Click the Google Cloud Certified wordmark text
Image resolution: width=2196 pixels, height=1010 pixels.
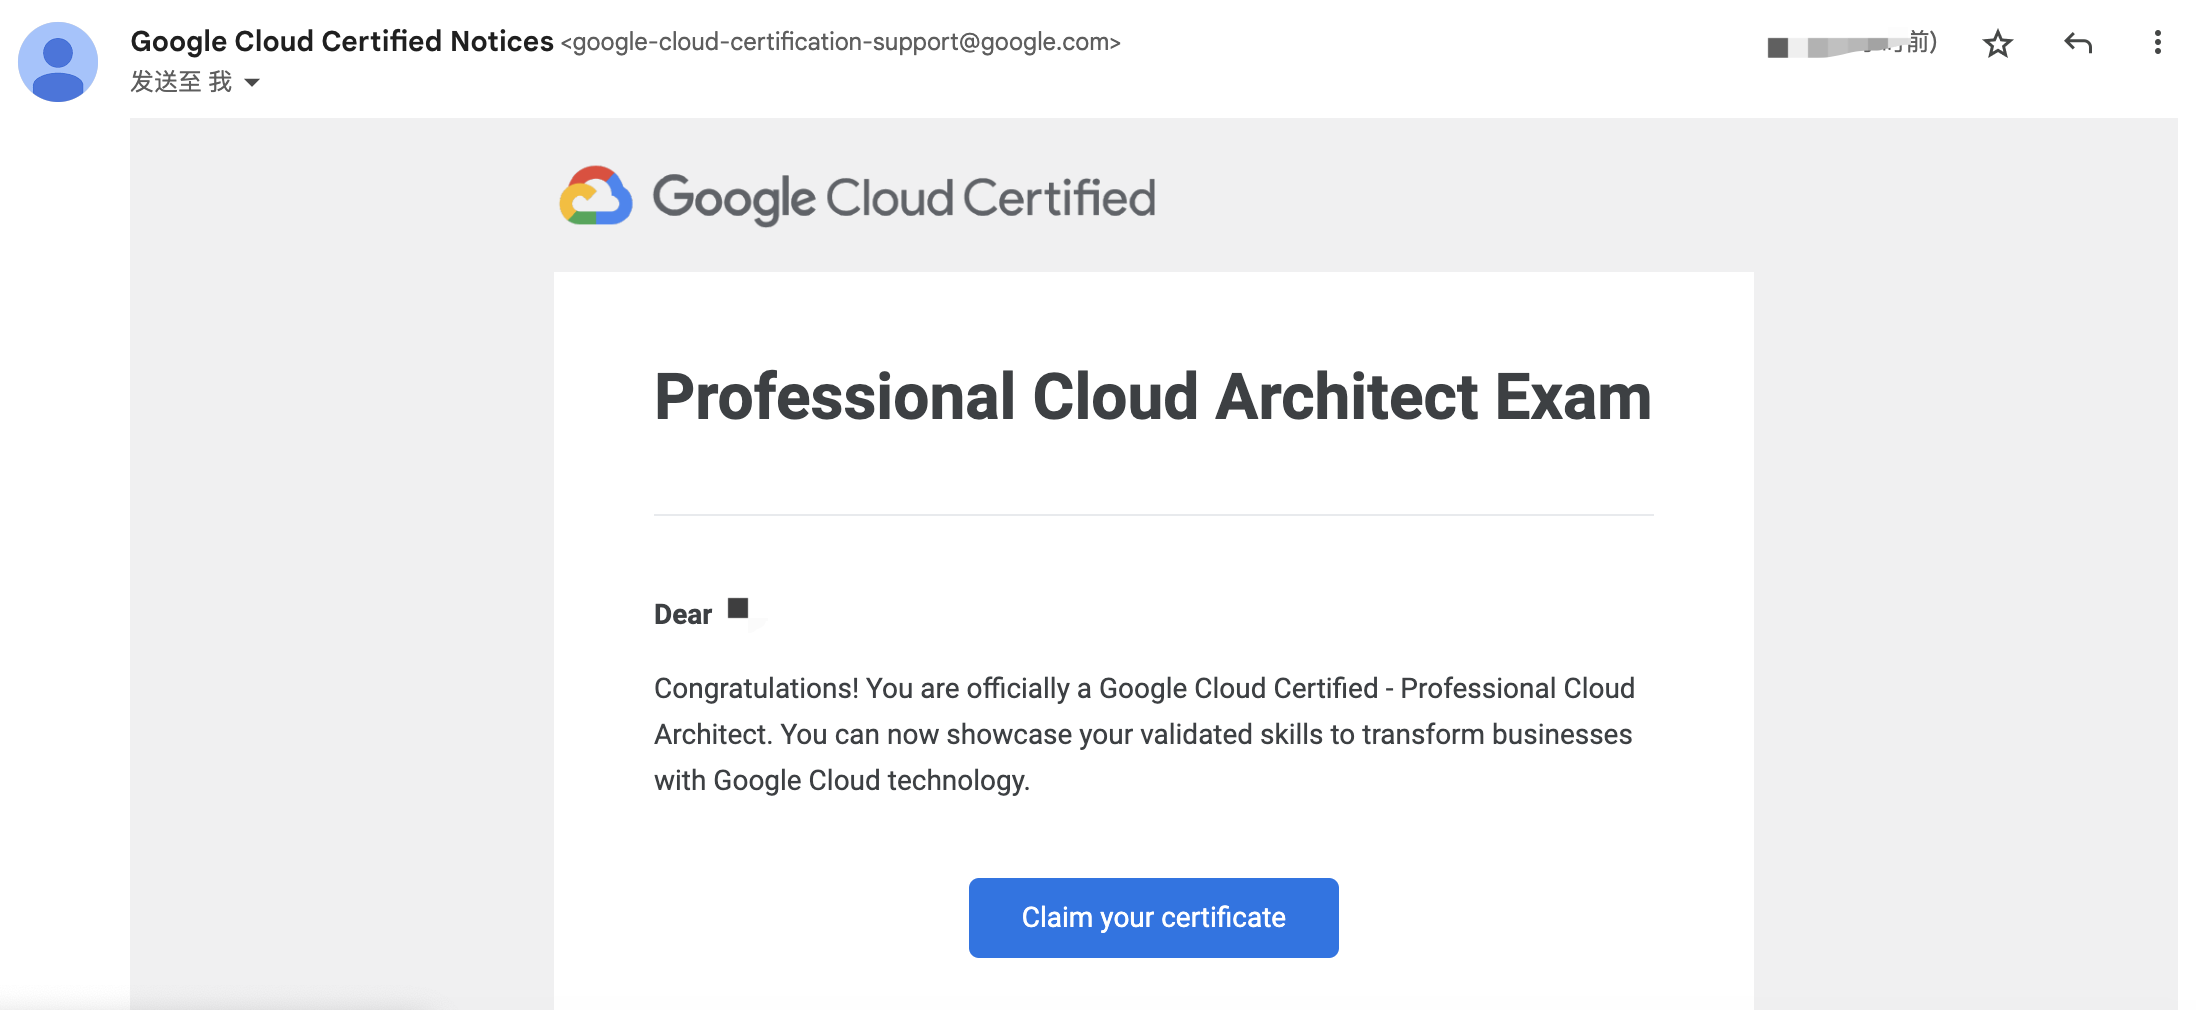tap(904, 198)
